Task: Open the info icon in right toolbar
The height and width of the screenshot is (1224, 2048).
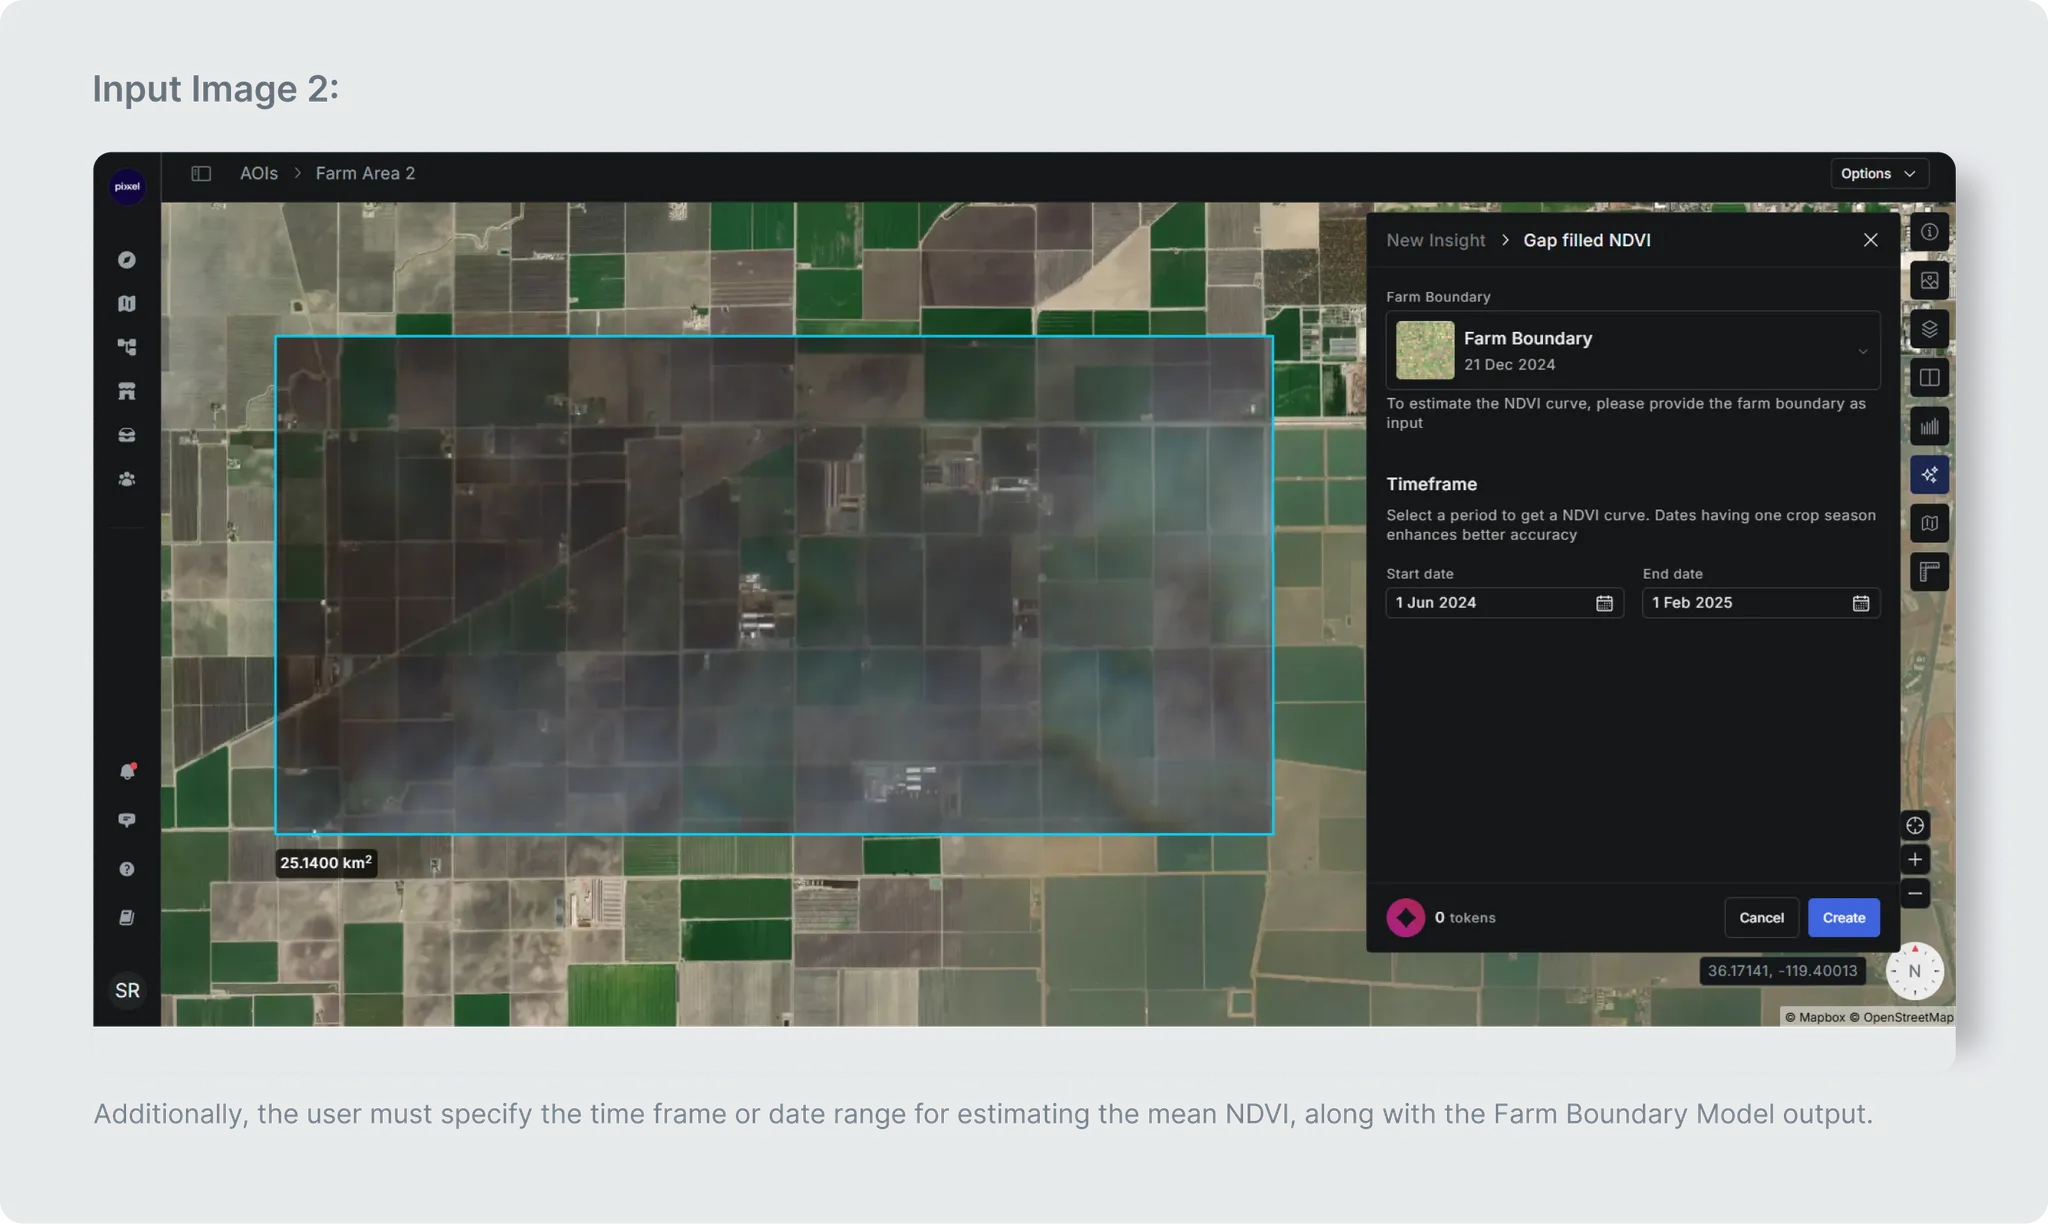Action: click(1929, 232)
